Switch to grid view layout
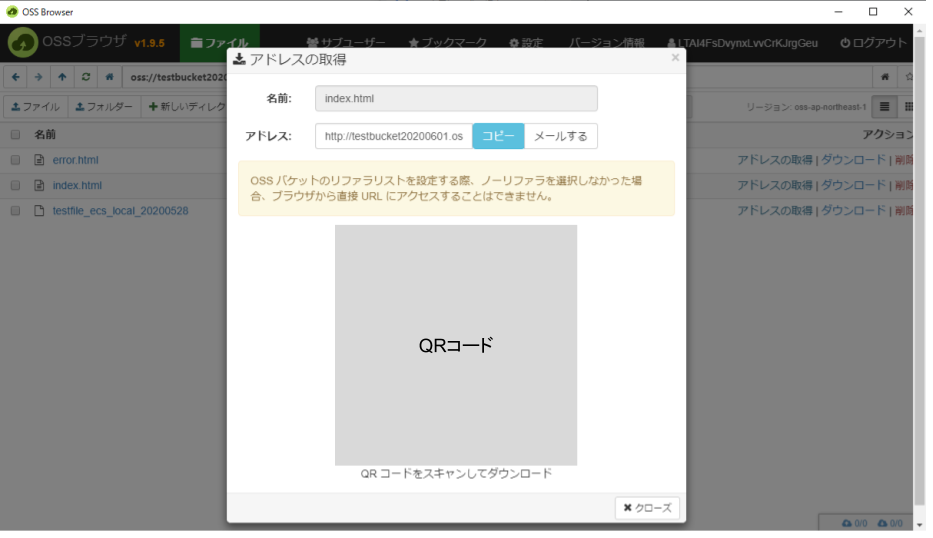Viewport: 933px width, 538px height. click(908, 107)
